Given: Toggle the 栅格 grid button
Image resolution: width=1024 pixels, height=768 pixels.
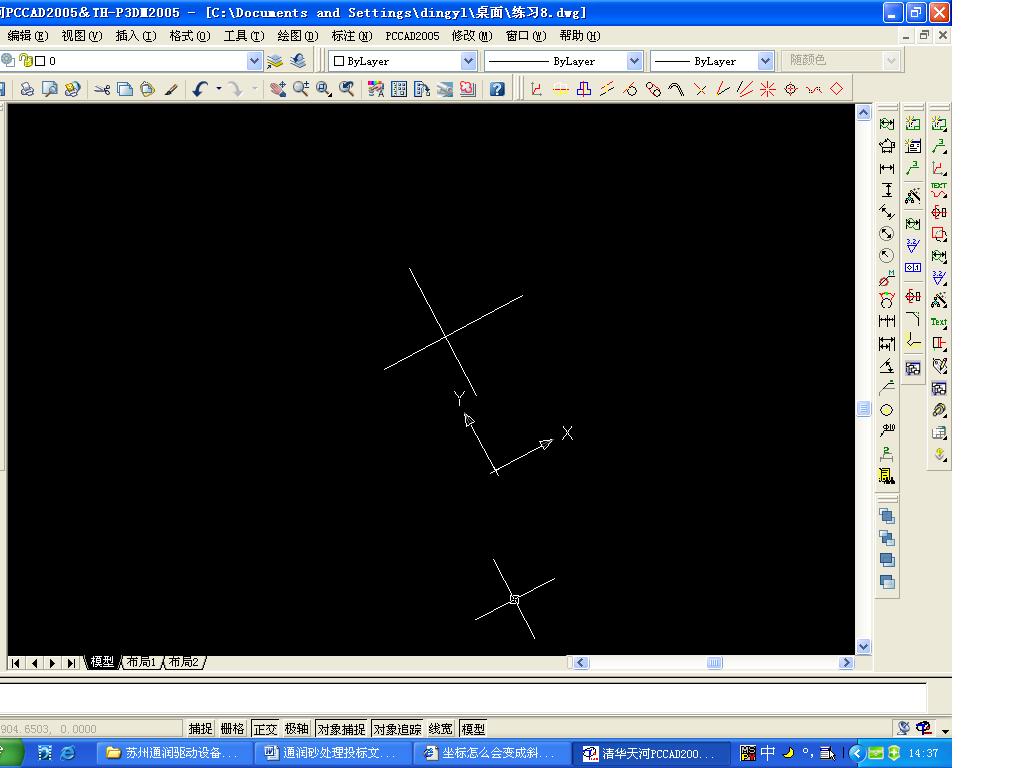Looking at the screenshot, I should coord(232,729).
